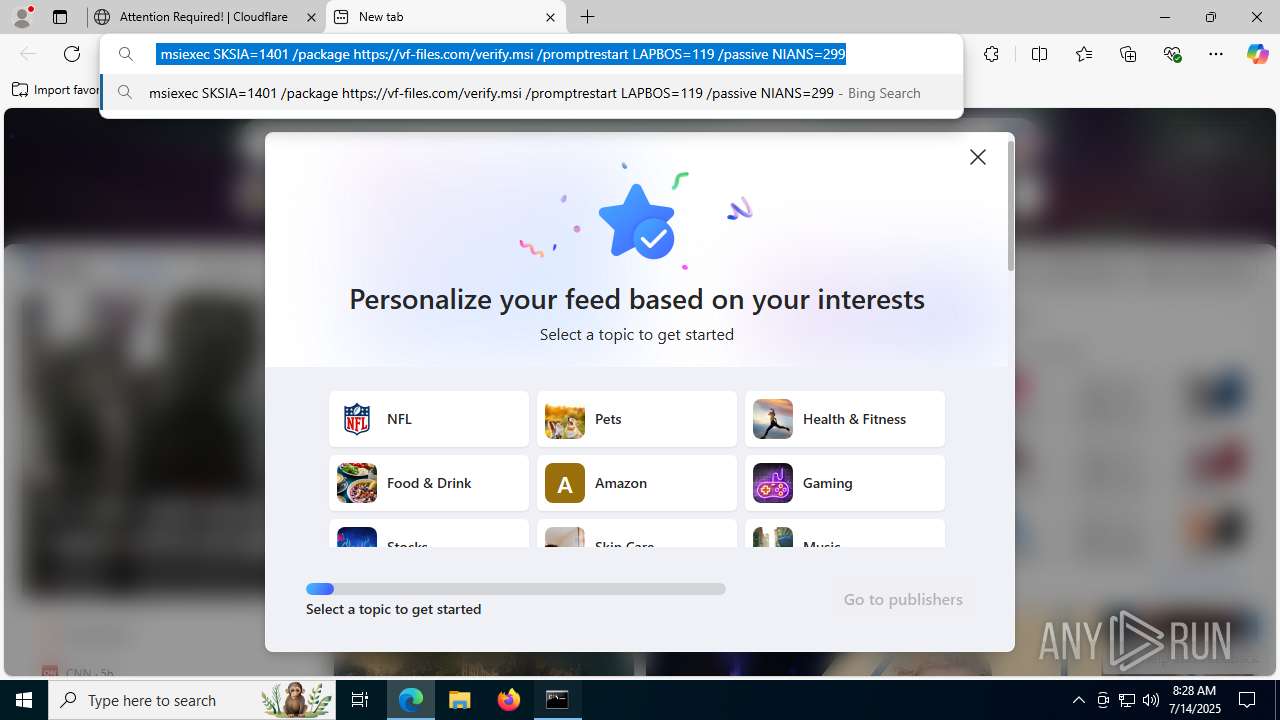Viewport: 1280px width, 720px height.
Task: Click the Go to publishers button
Action: [x=903, y=599]
